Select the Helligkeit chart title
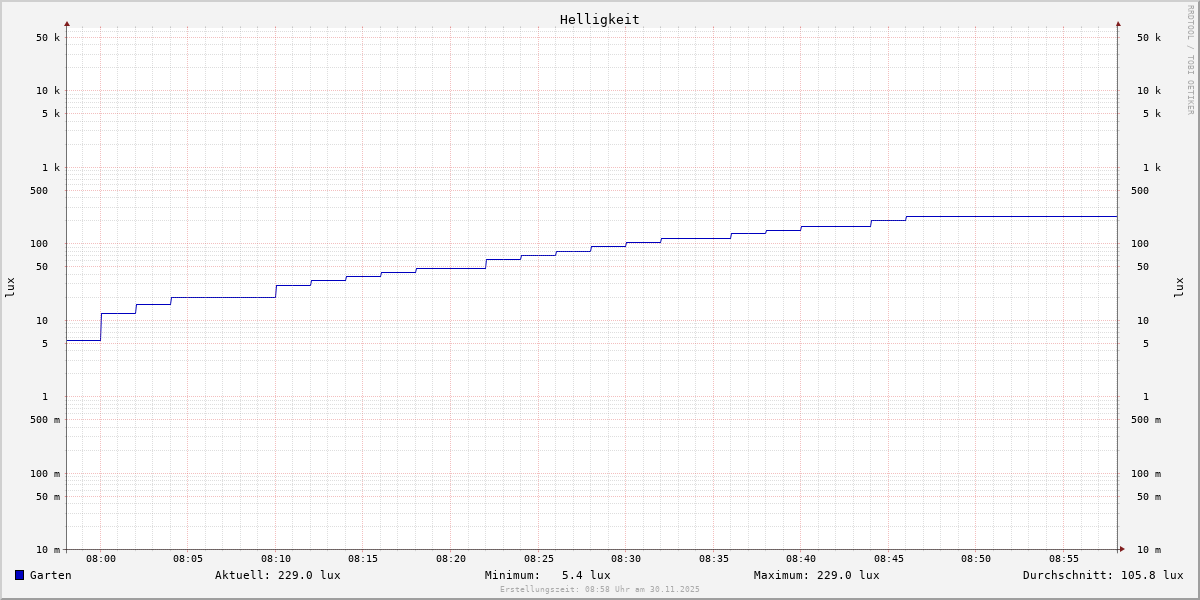Screen dimensions: 1200x600 [x=599, y=19]
